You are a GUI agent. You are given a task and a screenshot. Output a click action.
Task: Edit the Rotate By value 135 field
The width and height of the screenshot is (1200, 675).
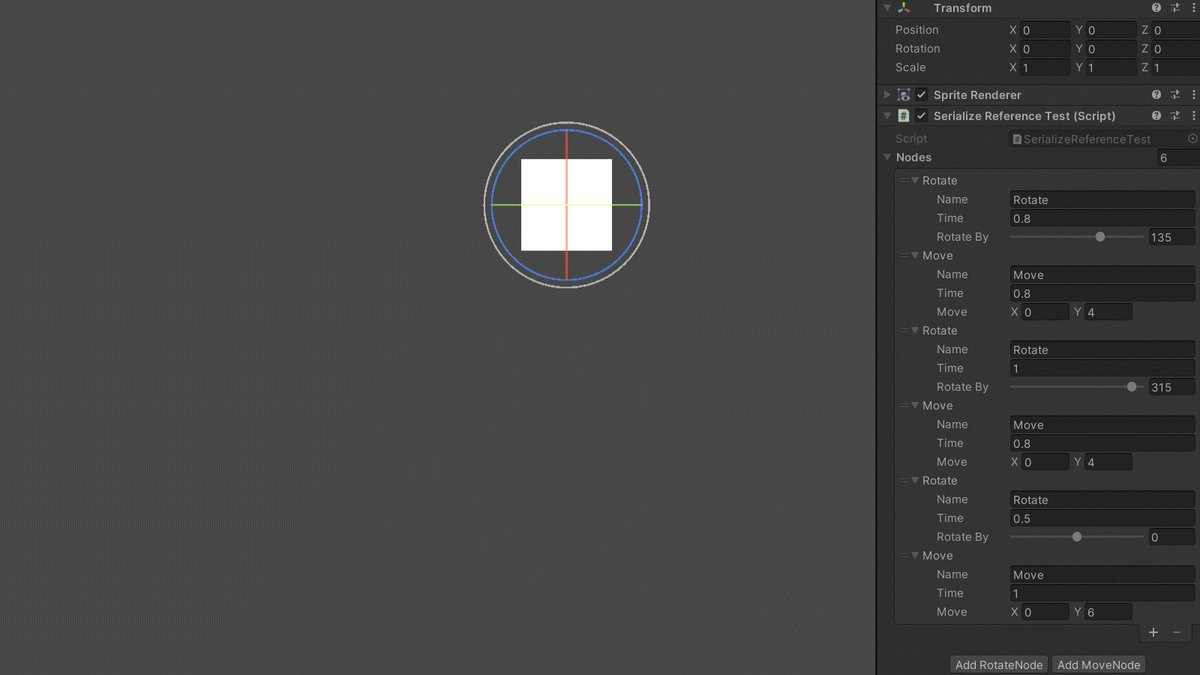tap(1171, 237)
